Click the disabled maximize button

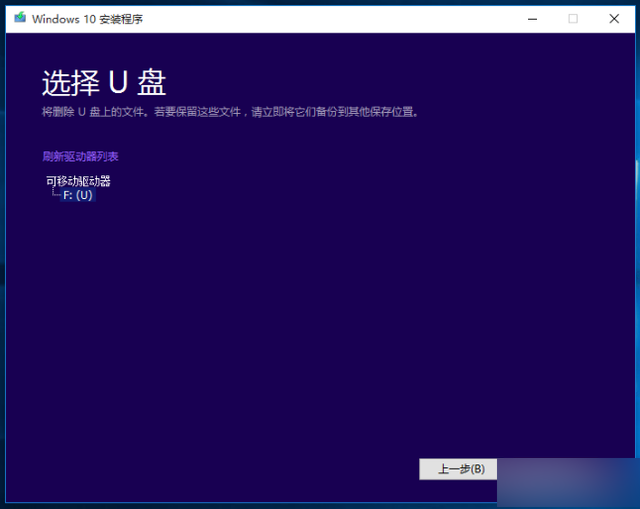click(573, 19)
